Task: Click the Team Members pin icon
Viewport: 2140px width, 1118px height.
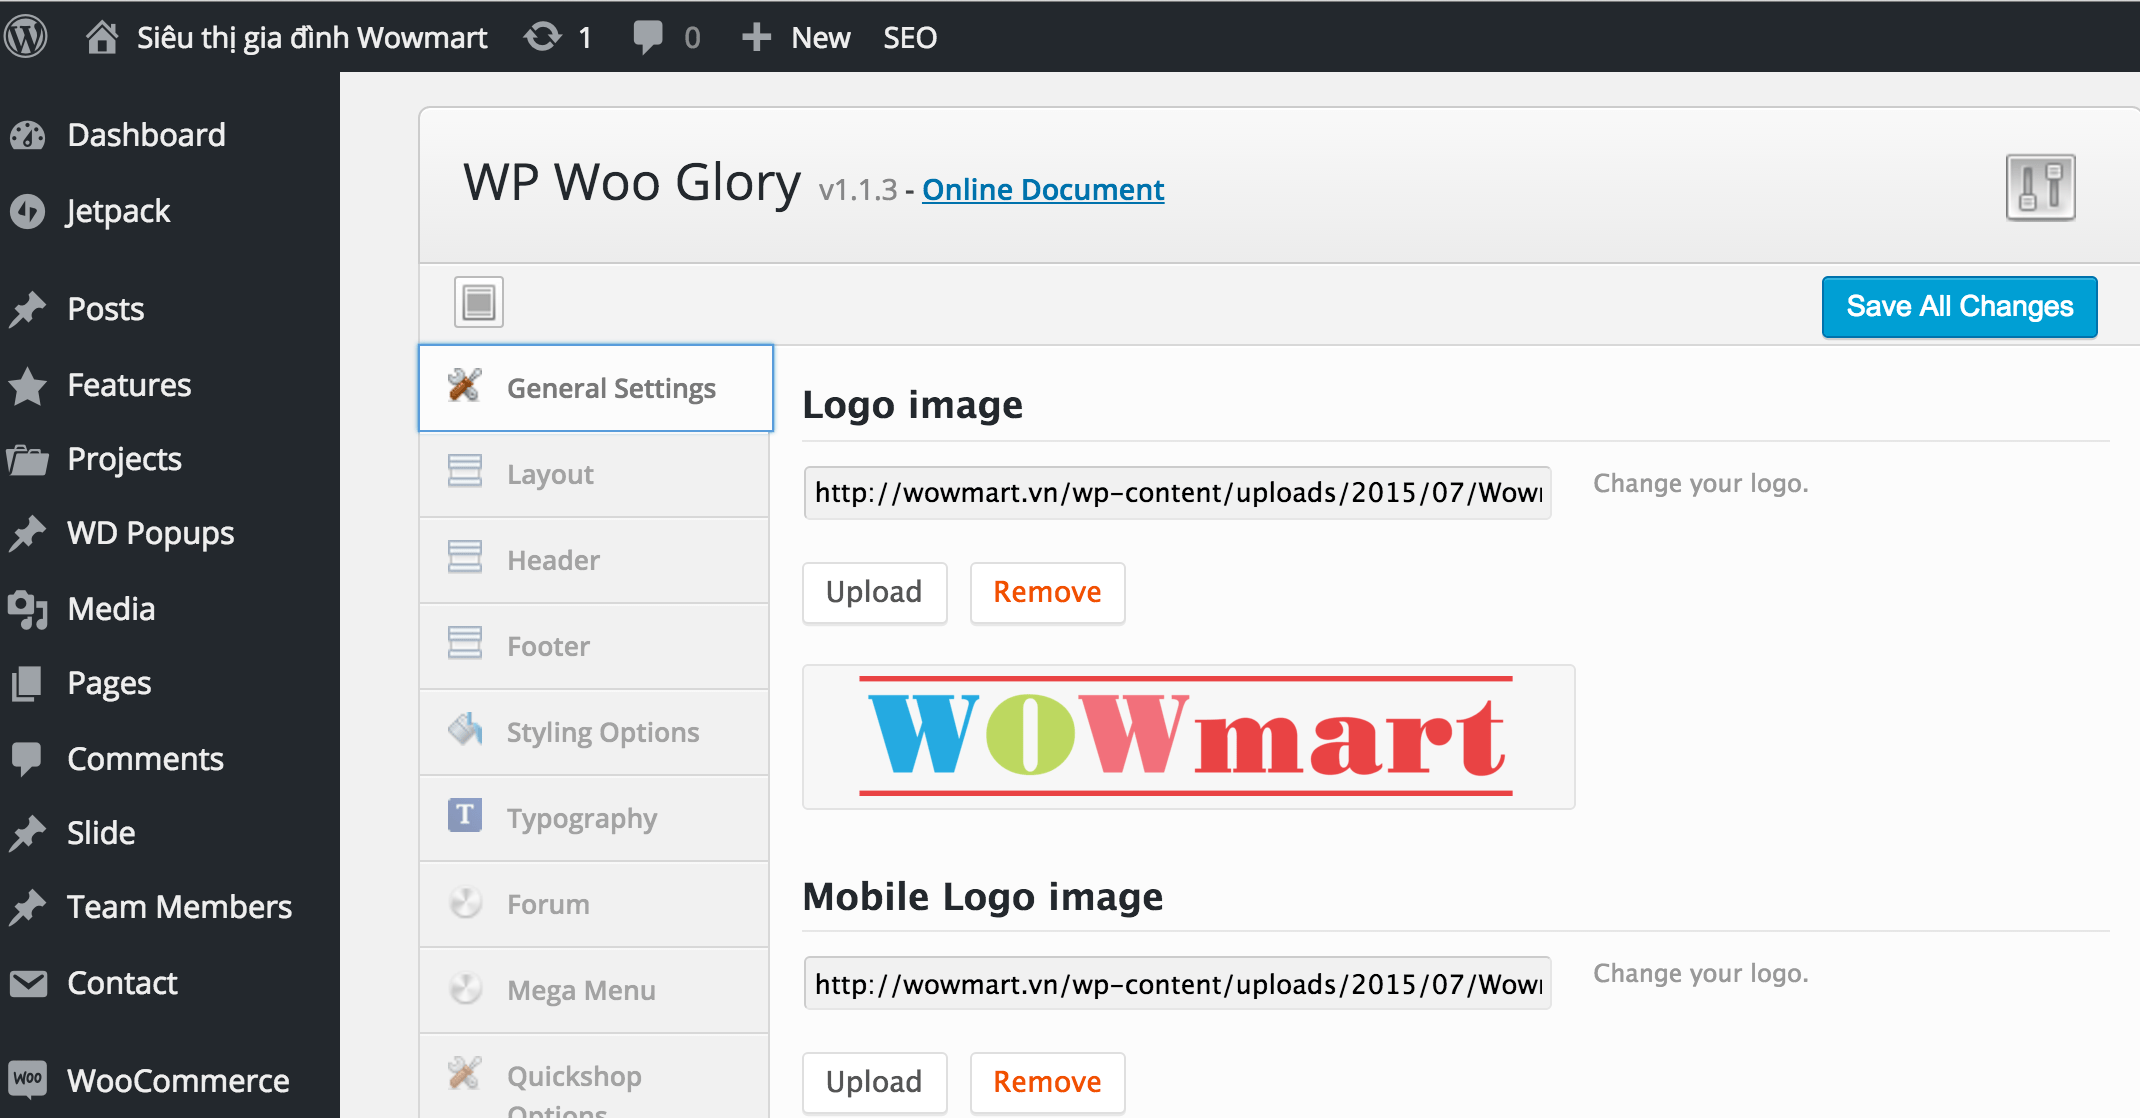Action: [x=28, y=907]
